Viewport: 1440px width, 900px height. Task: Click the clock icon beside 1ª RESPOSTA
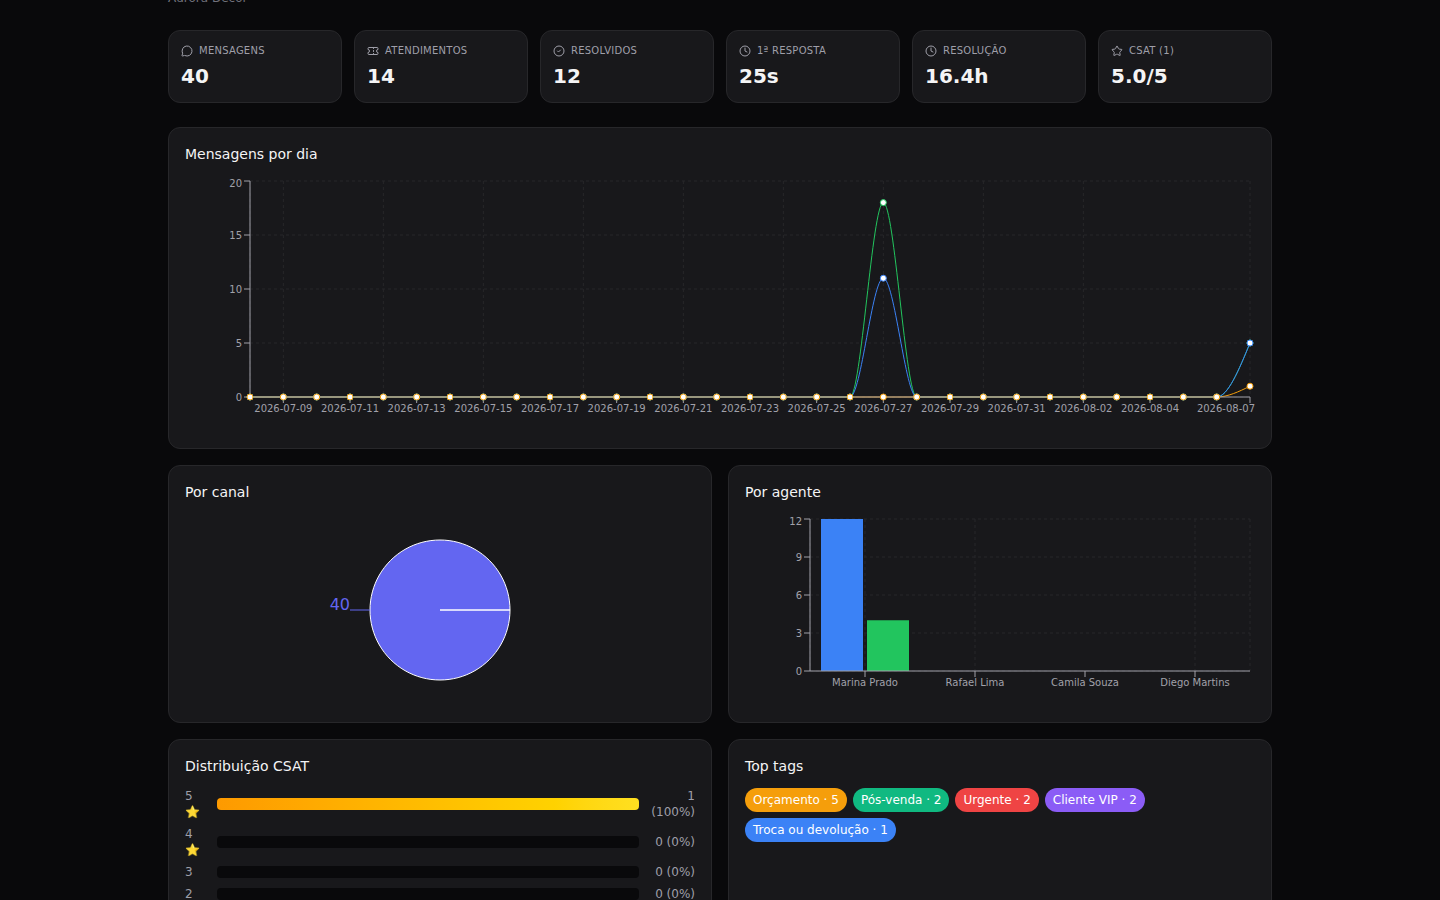coord(745,51)
